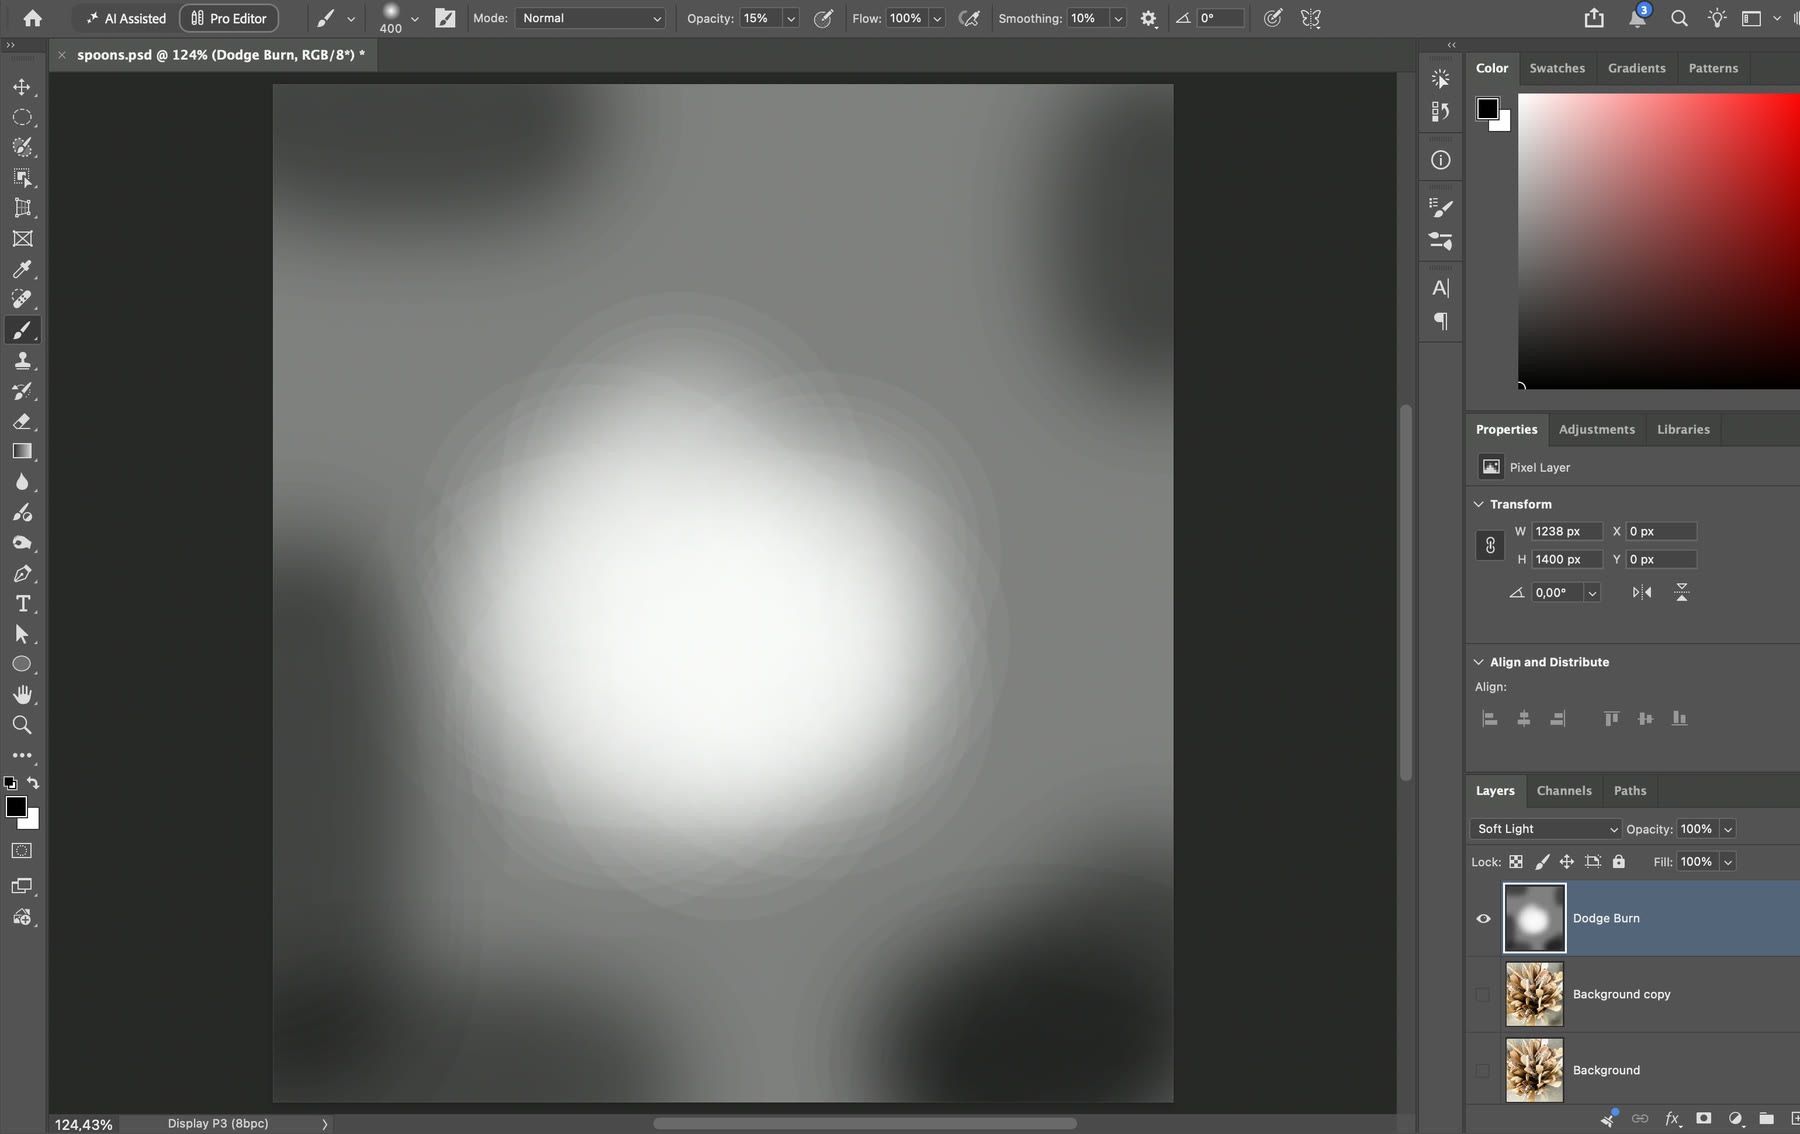Select the Elliptical Marquee tool
The height and width of the screenshot is (1134, 1800).
click(x=22, y=117)
